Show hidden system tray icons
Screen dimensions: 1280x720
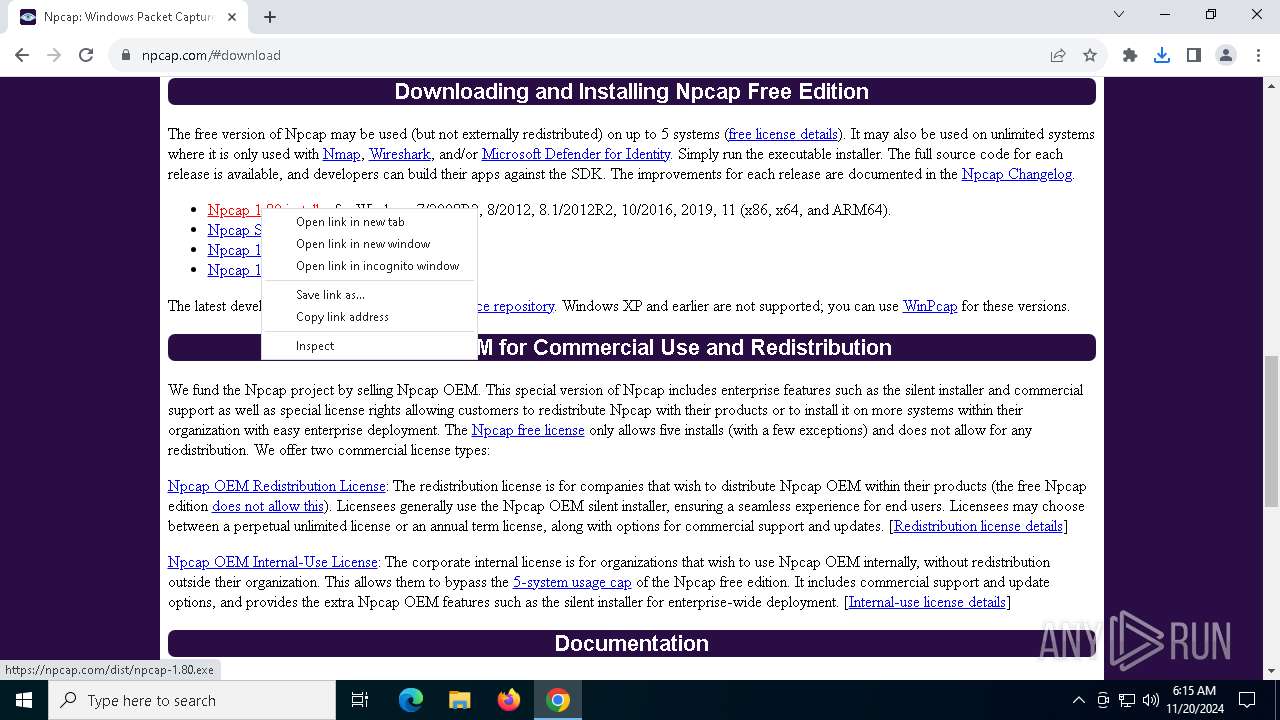click(x=1079, y=700)
